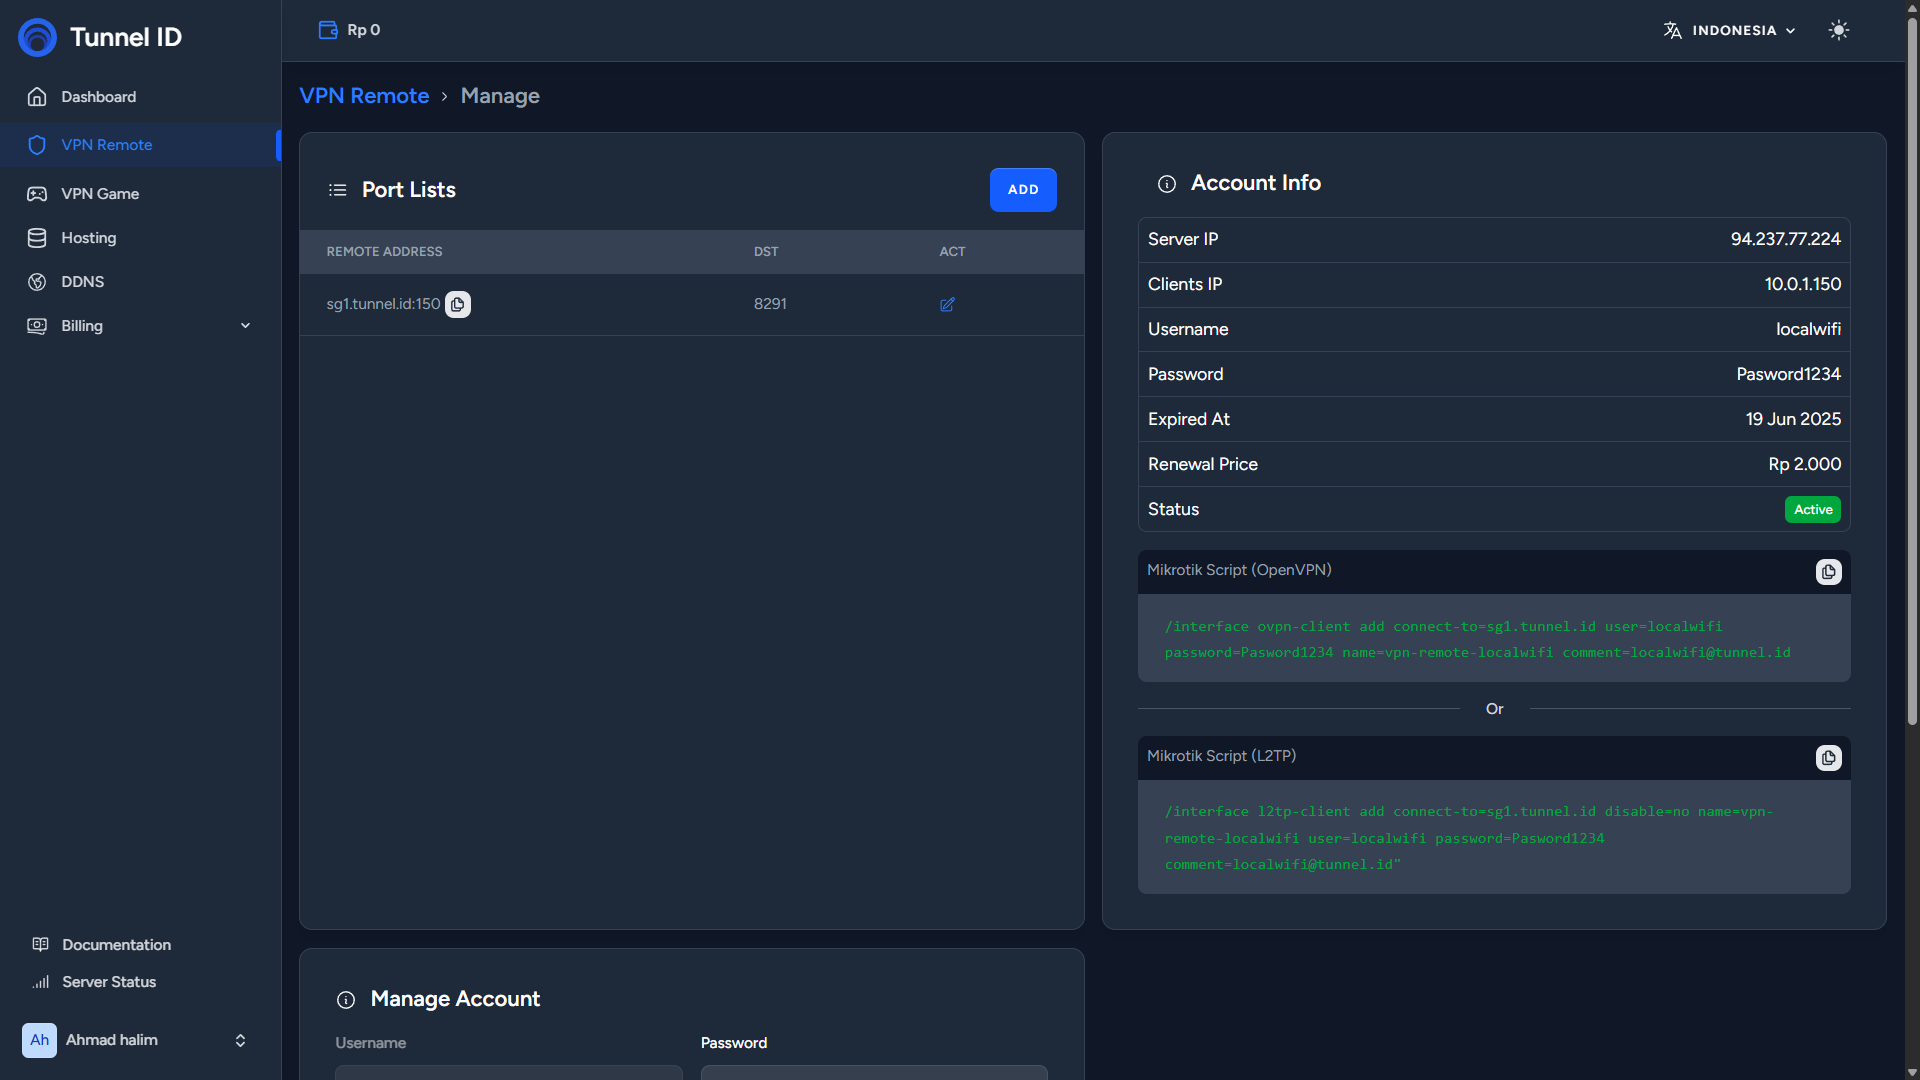Screen dimensions: 1920x1080
Task: Edit the port 8291 entry
Action: pyautogui.click(x=947, y=304)
